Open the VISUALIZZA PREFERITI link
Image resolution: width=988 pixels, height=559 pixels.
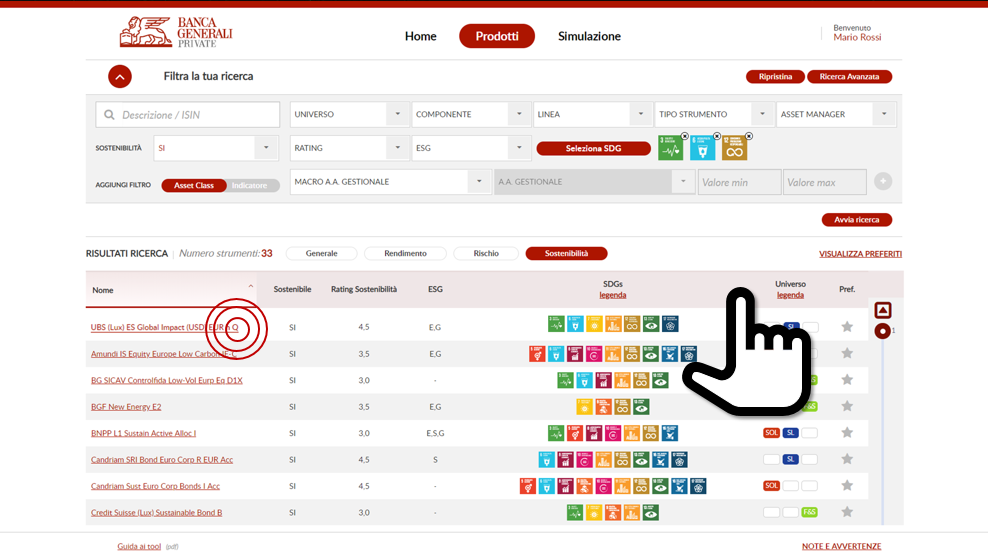[860, 254]
